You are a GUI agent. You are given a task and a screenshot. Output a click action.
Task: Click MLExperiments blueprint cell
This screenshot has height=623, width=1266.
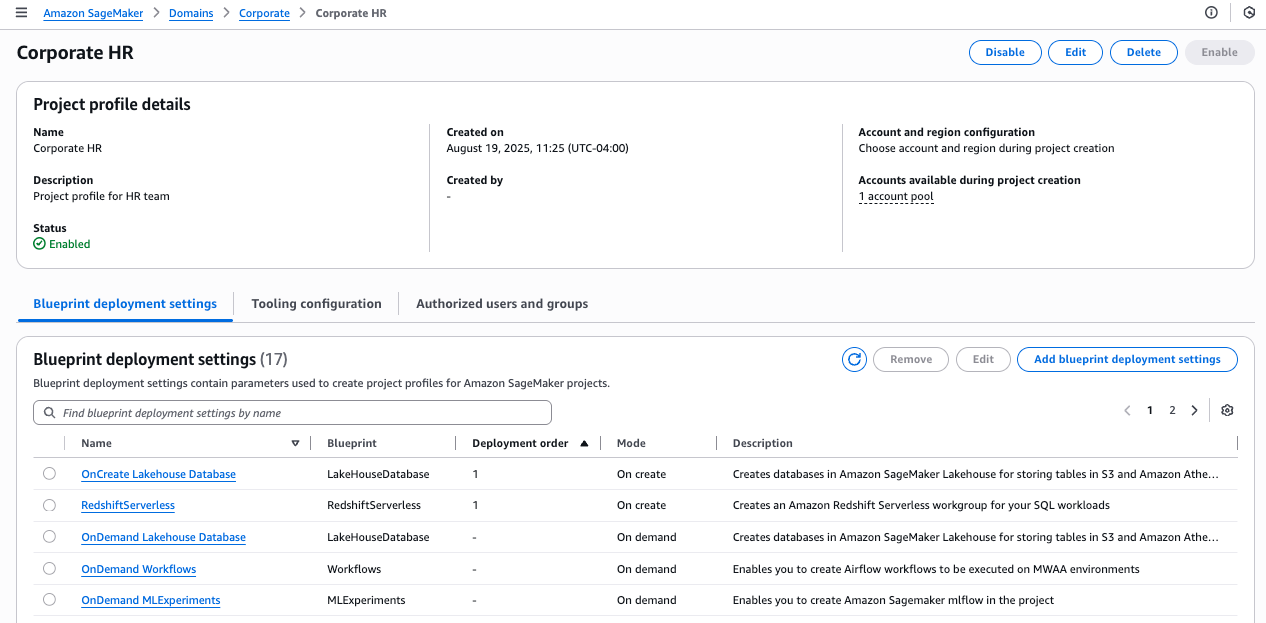tap(366, 600)
